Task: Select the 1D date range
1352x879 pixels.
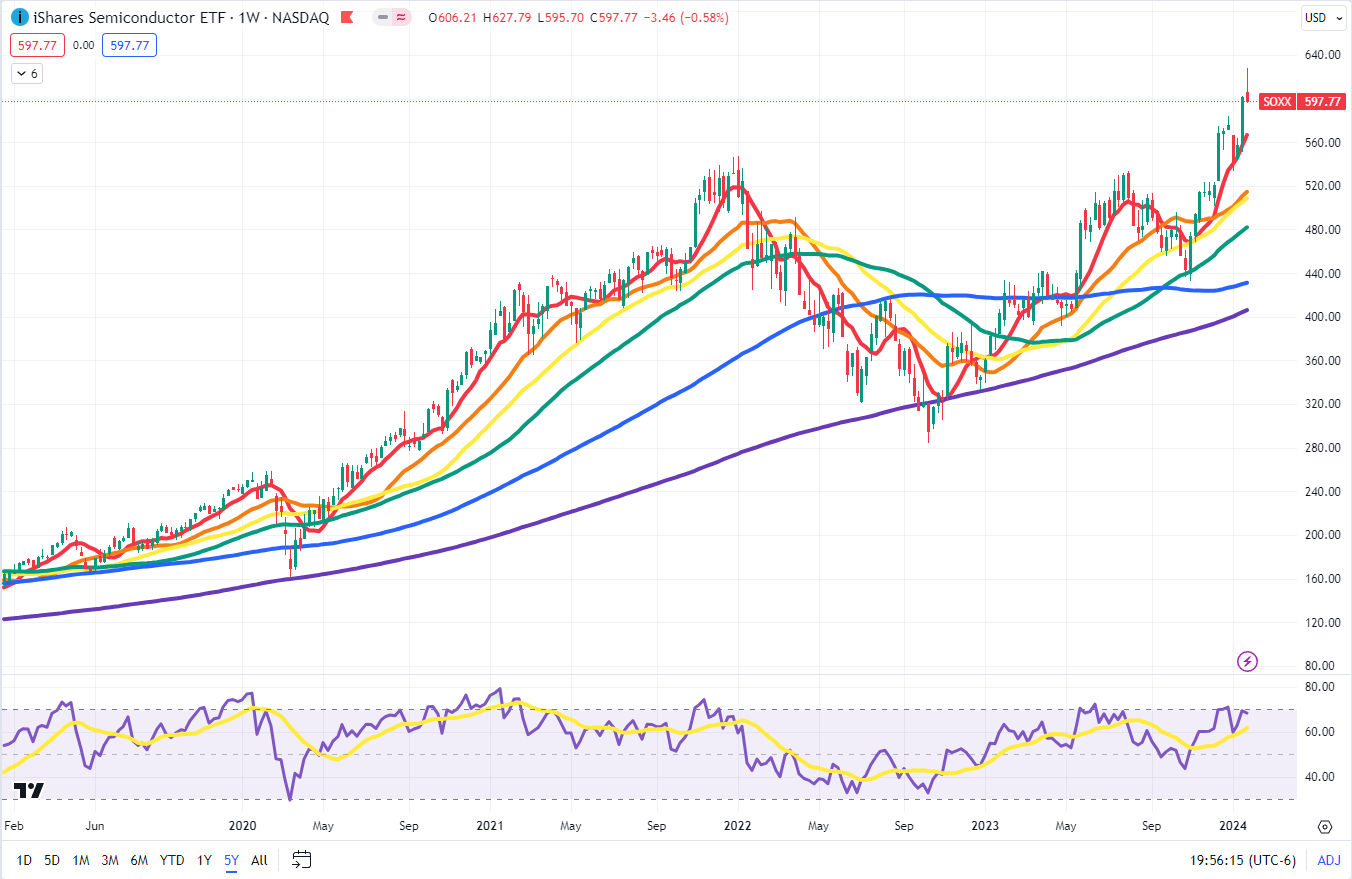Action: pos(24,860)
